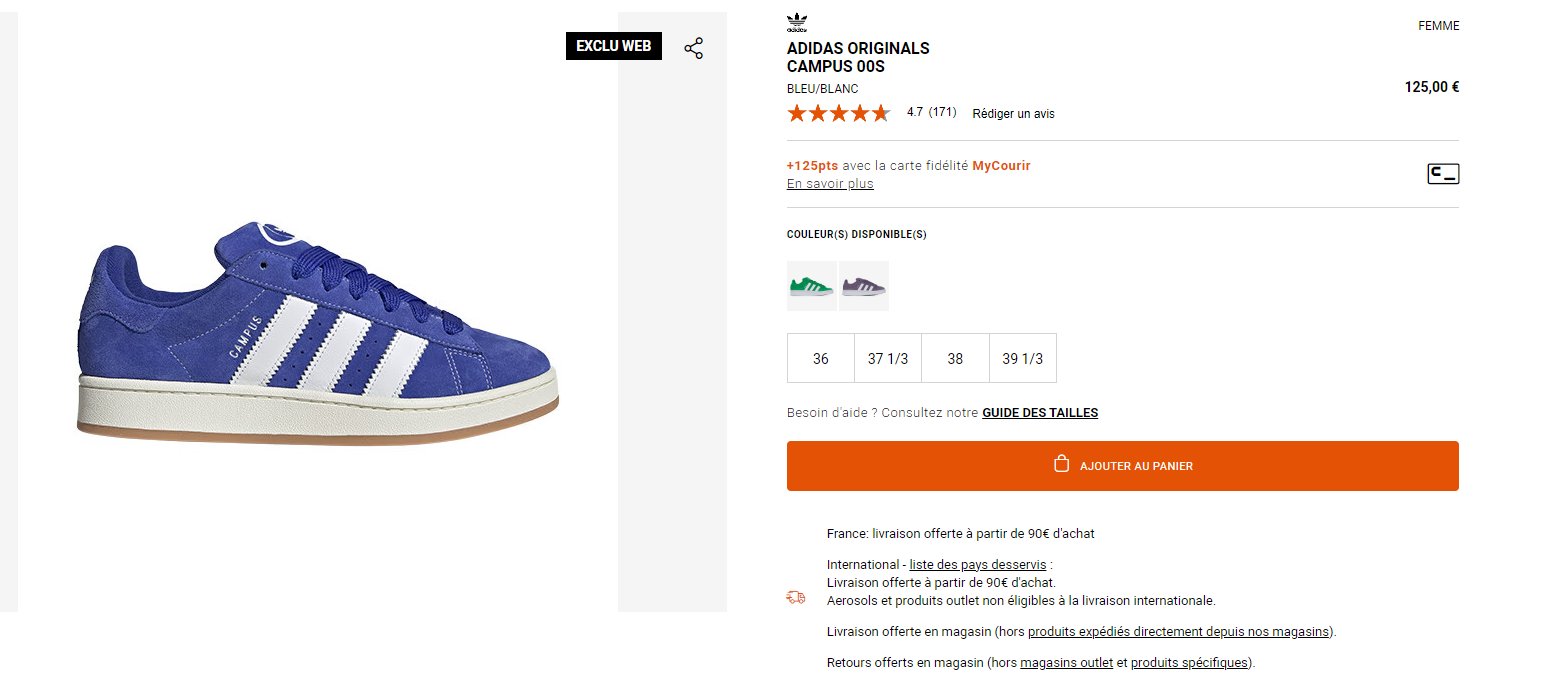Click Rédiger un avis
1546x679 pixels.
(x=1013, y=114)
